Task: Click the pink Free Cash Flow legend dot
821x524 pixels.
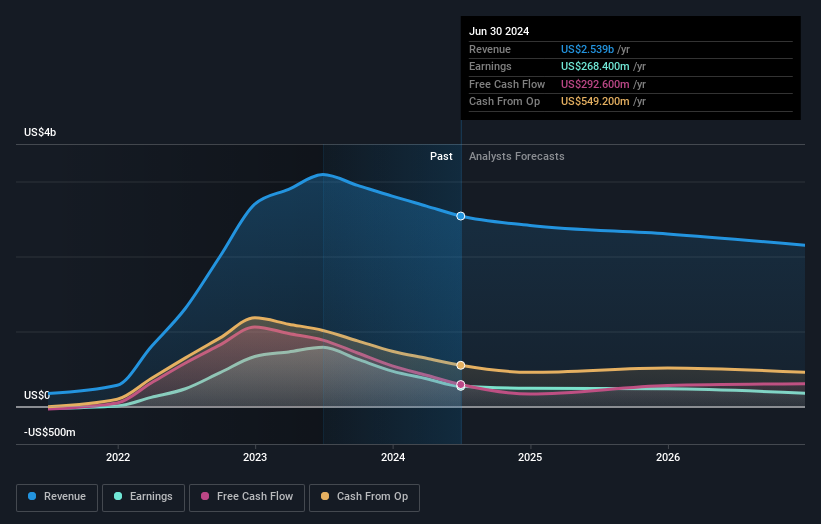Action: (205, 496)
